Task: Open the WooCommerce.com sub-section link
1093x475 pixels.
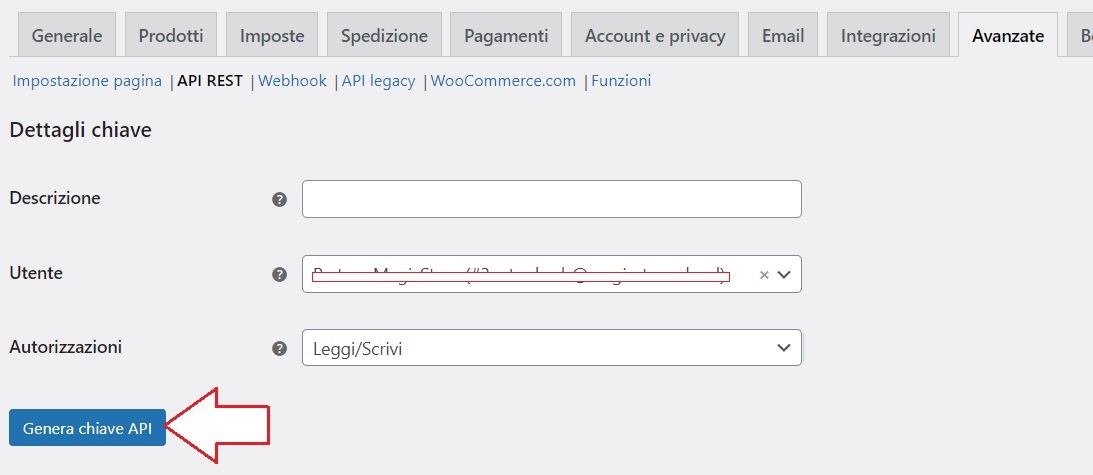Action: (503, 81)
